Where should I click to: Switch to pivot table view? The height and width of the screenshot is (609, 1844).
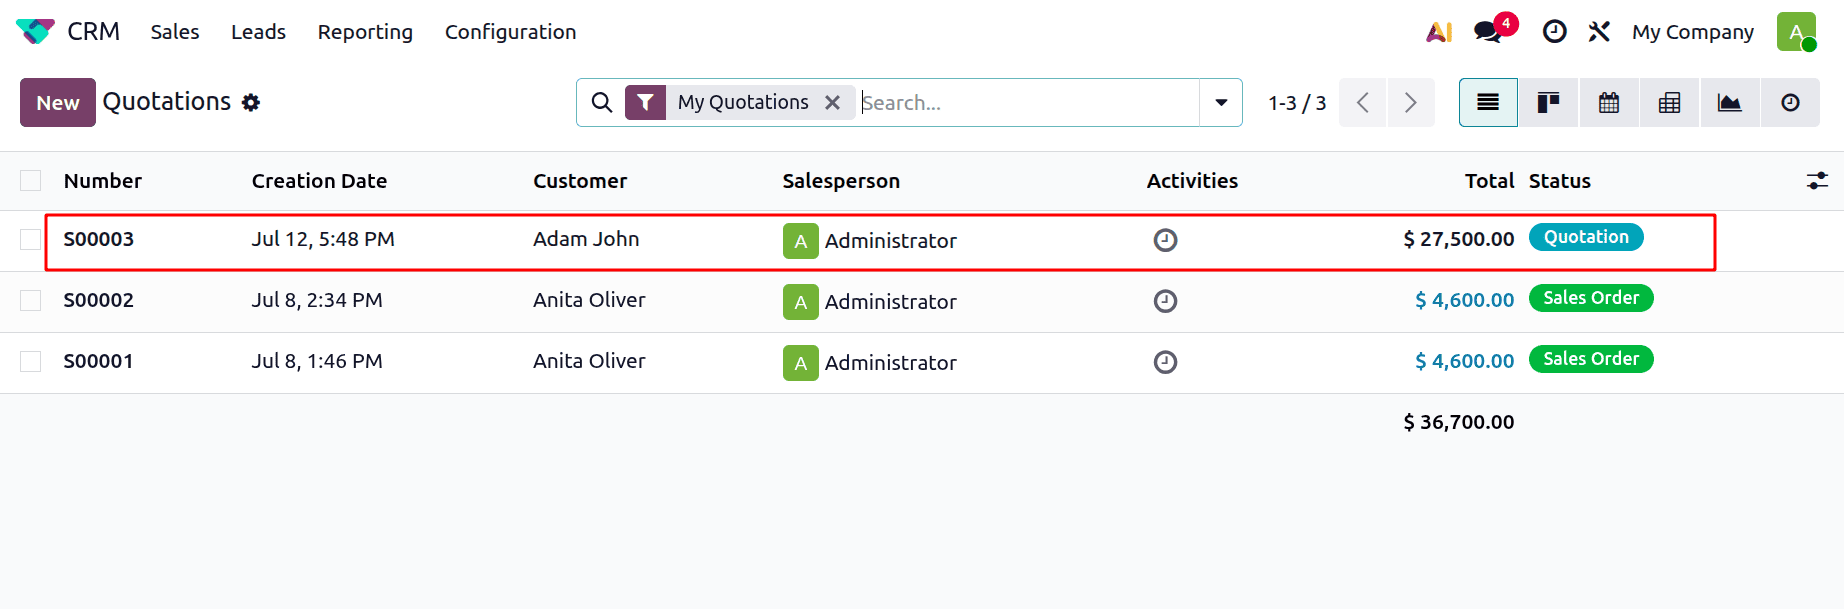click(x=1669, y=102)
